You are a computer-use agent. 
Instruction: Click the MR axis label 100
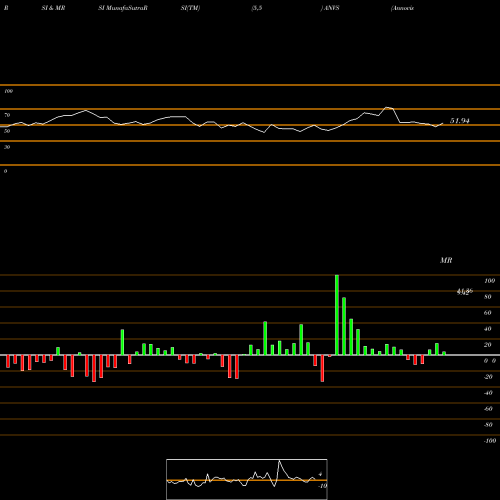489,281
